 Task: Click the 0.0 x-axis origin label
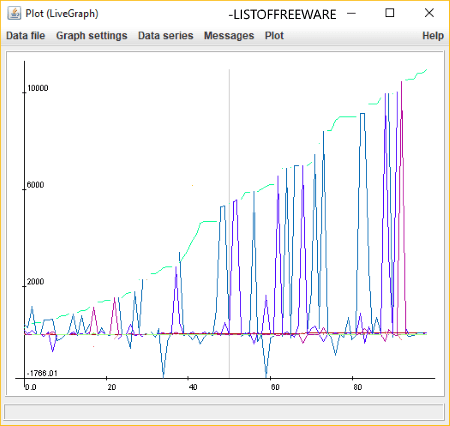31,387
